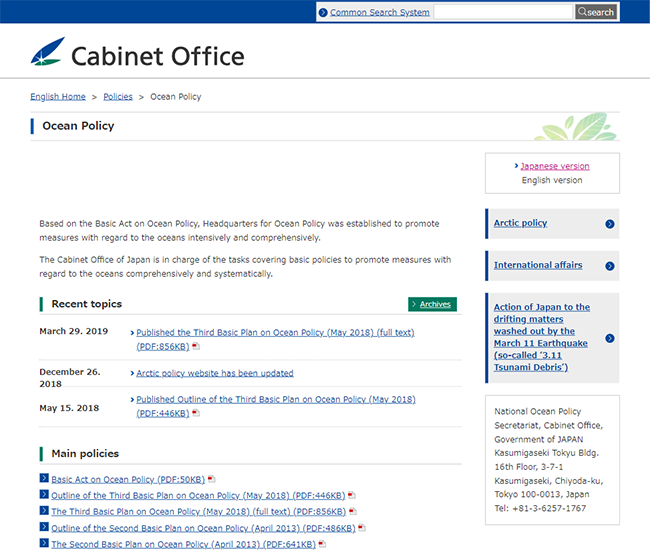Open International affairs sidebar link
650x550 pixels.
tap(538, 265)
